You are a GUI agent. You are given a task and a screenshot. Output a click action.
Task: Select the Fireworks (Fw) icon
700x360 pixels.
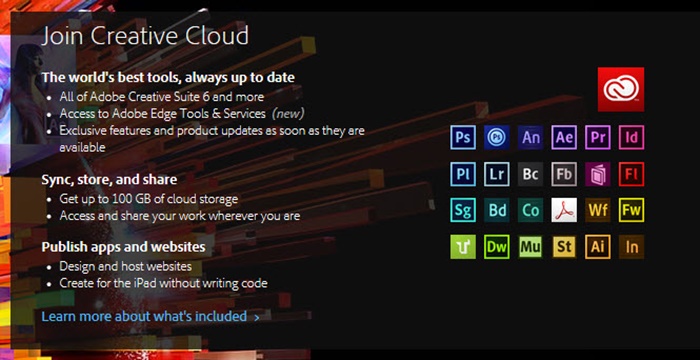point(632,210)
